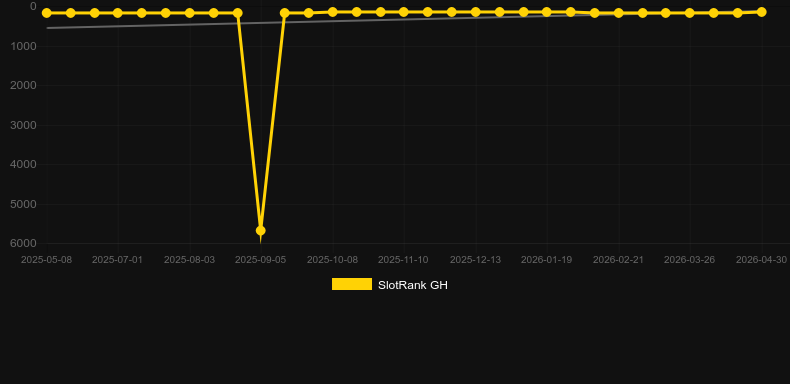Select the data point above 2026-03-26
The width and height of the screenshot is (790, 384).
pos(689,13)
